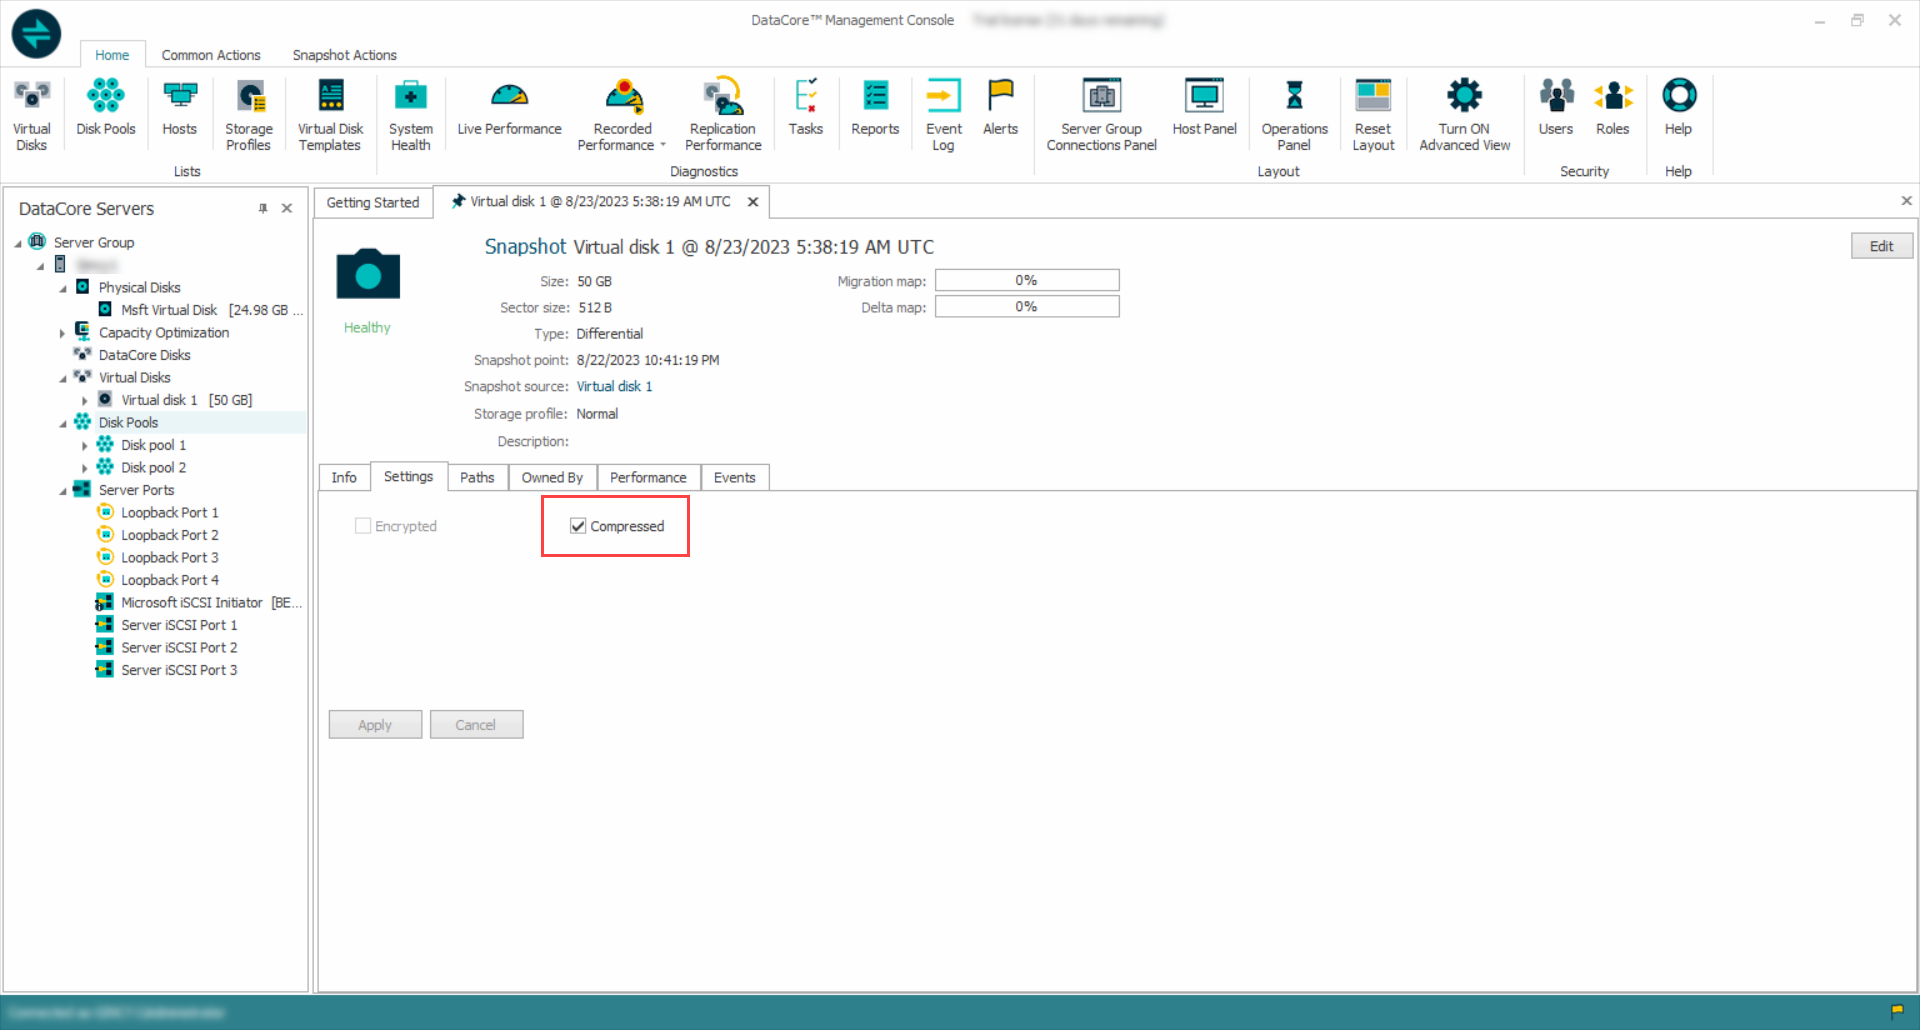
Task: Open the Recorded Performance dropdown arrow
Action: point(663,145)
